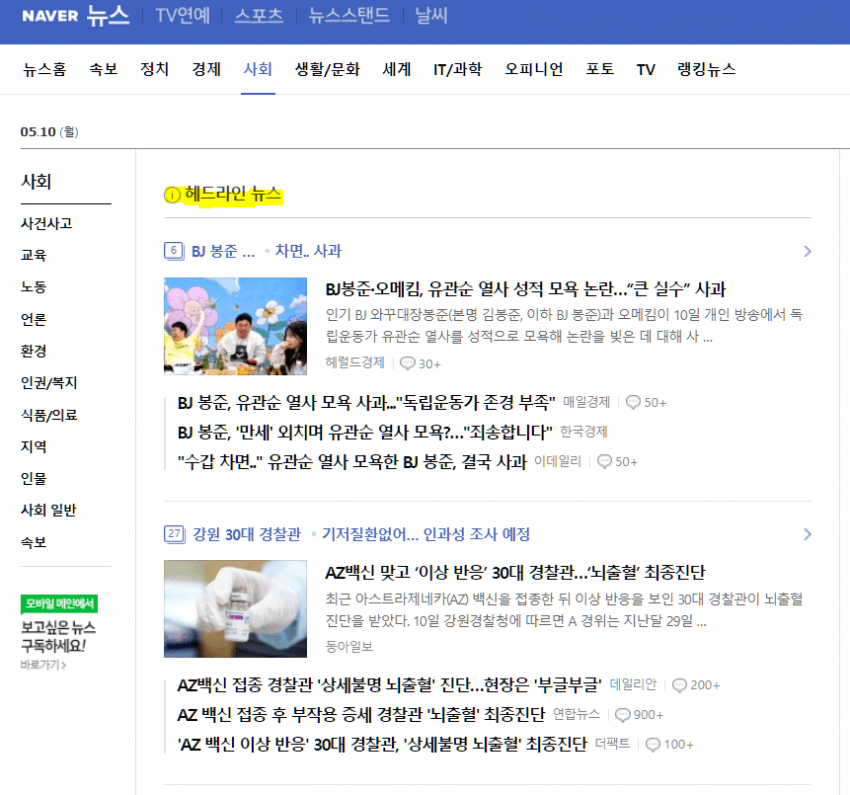
Task: Open 스포츠 in the header
Action: click(259, 15)
